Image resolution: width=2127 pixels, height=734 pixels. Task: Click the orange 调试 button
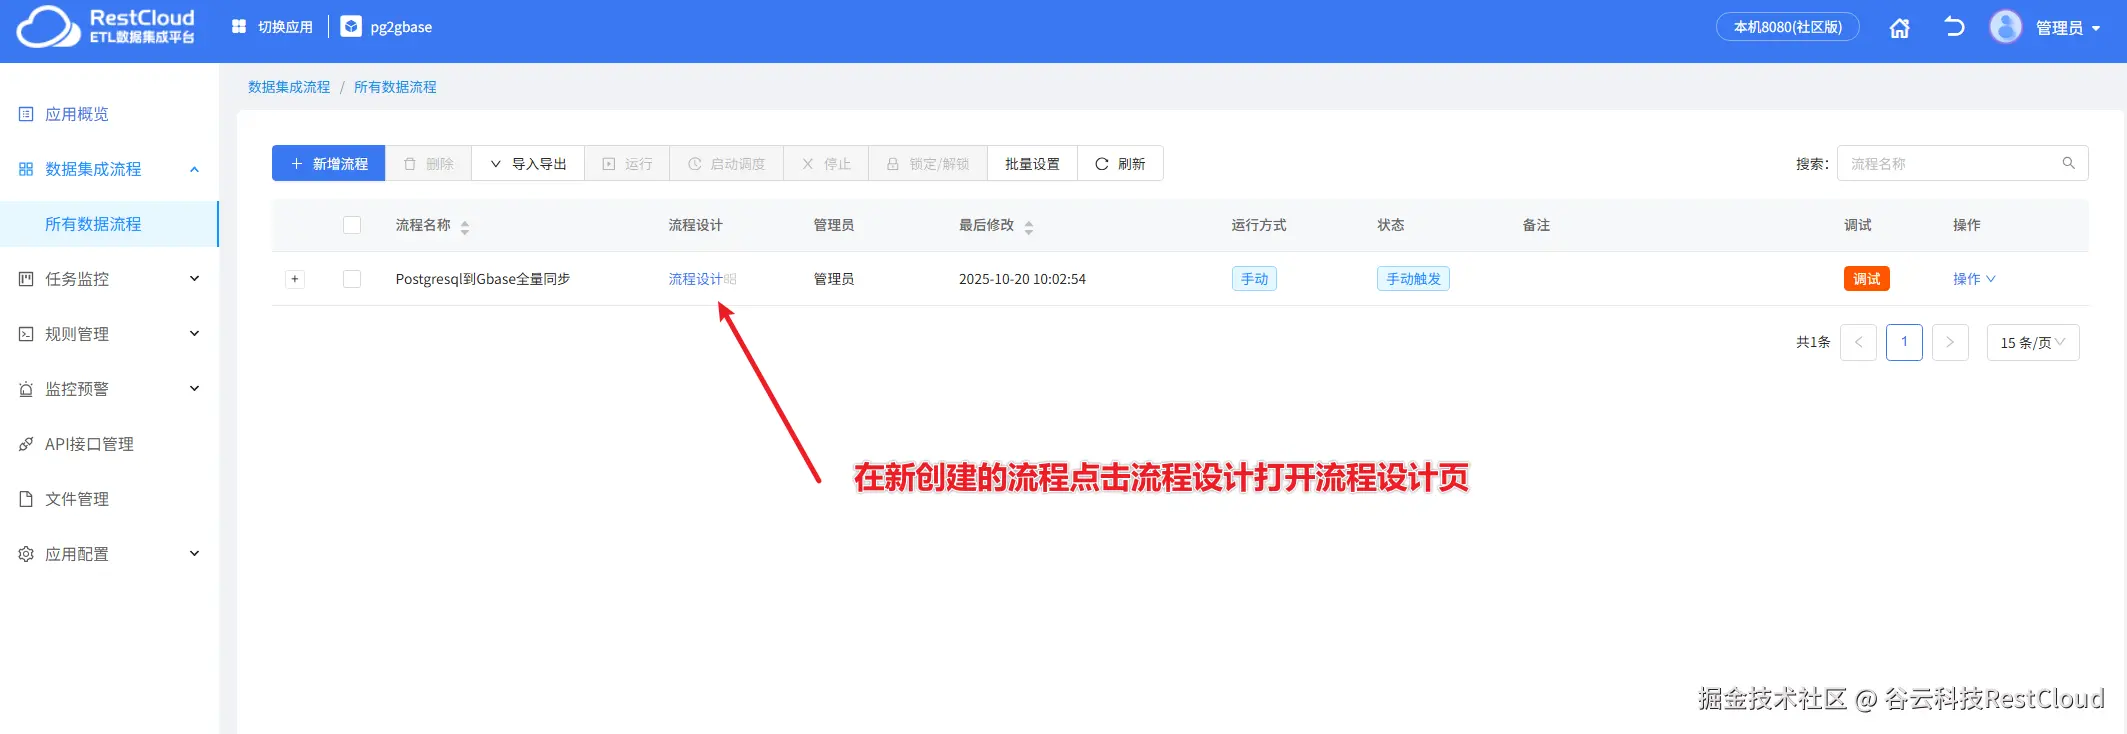(x=1867, y=279)
